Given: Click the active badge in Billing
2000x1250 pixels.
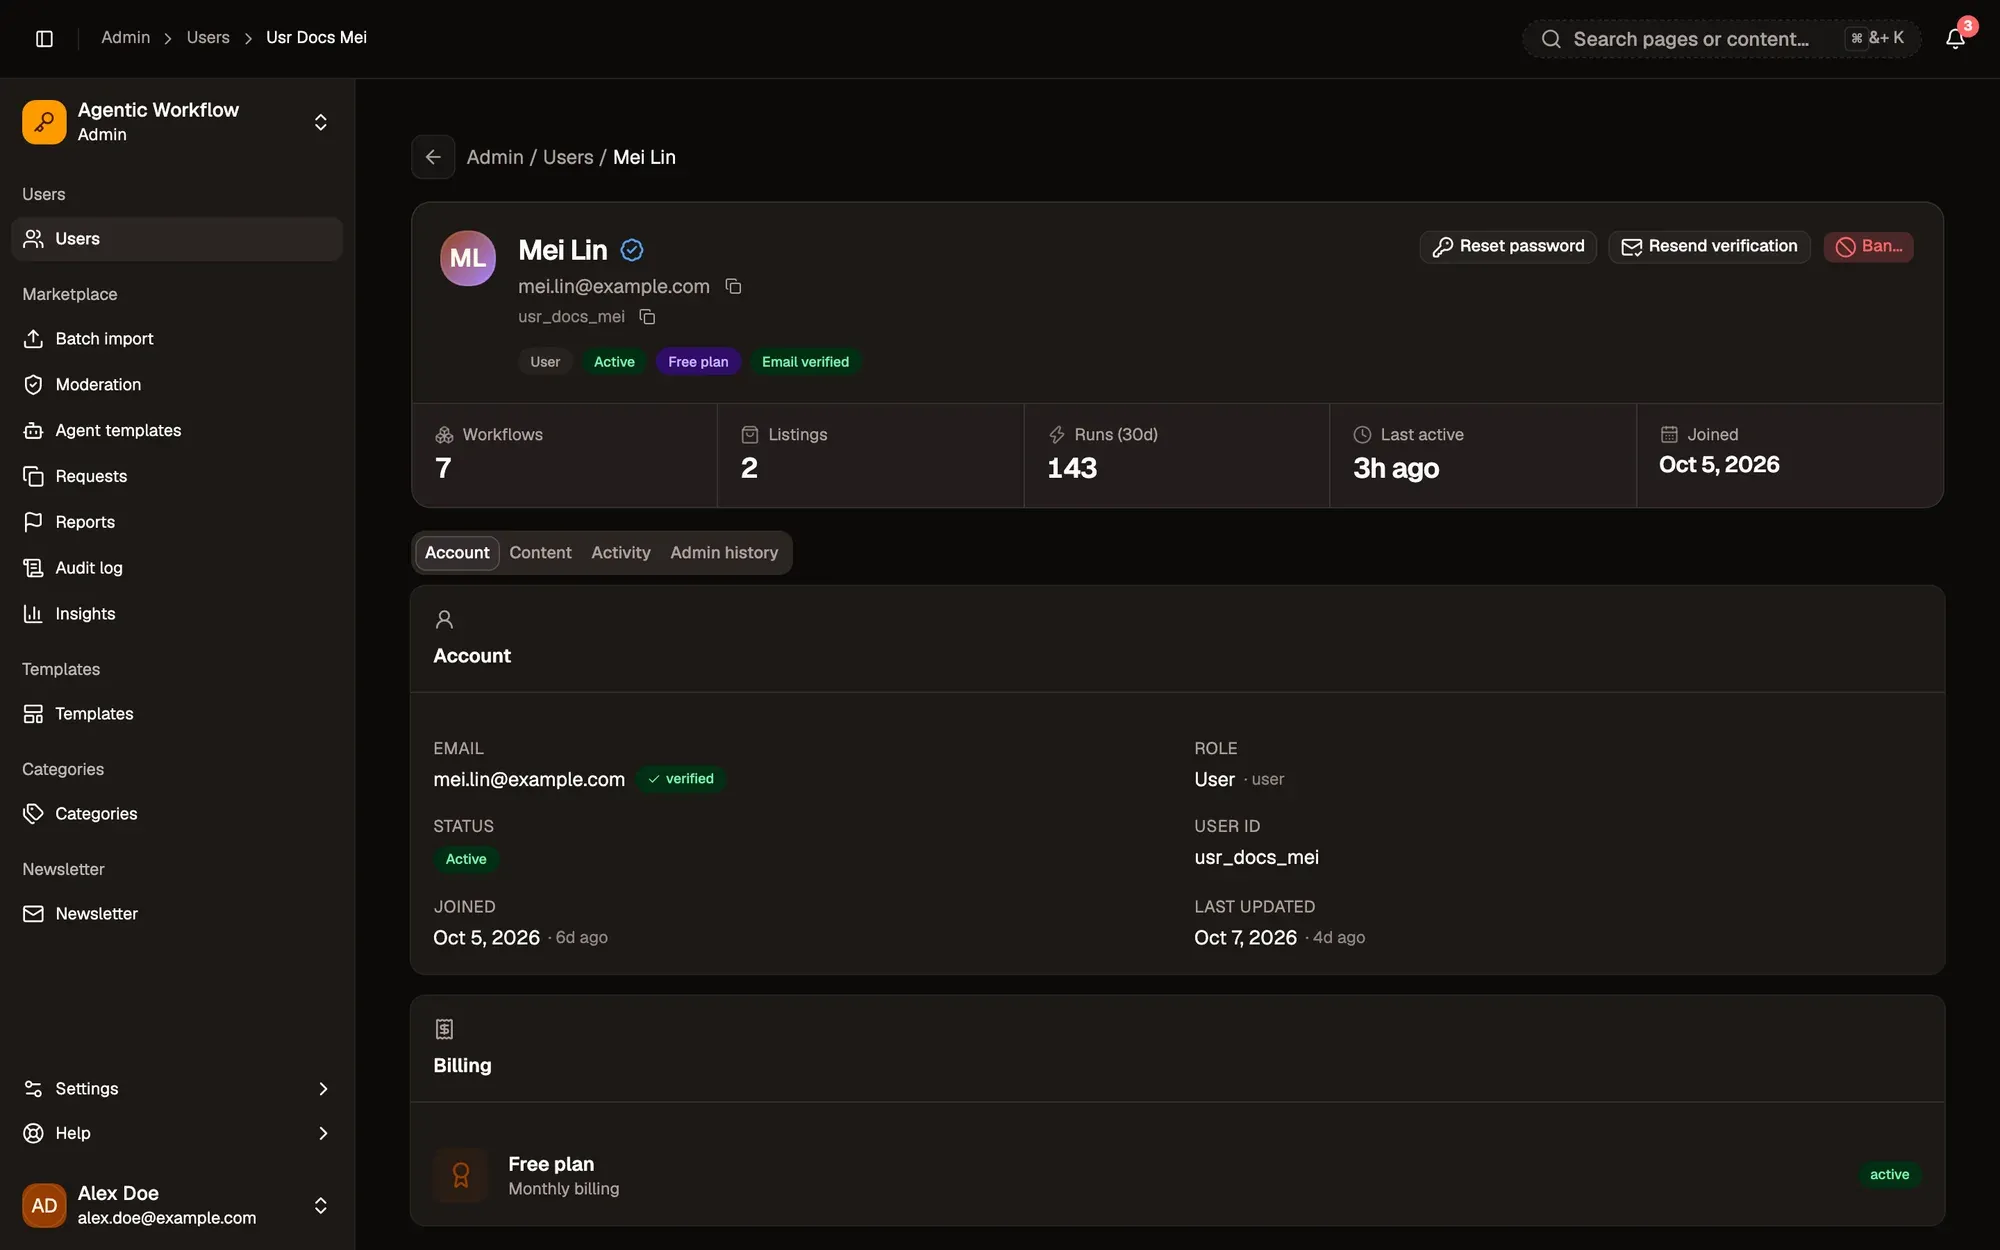Looking at the screenshot, I should point(1889,1175).
